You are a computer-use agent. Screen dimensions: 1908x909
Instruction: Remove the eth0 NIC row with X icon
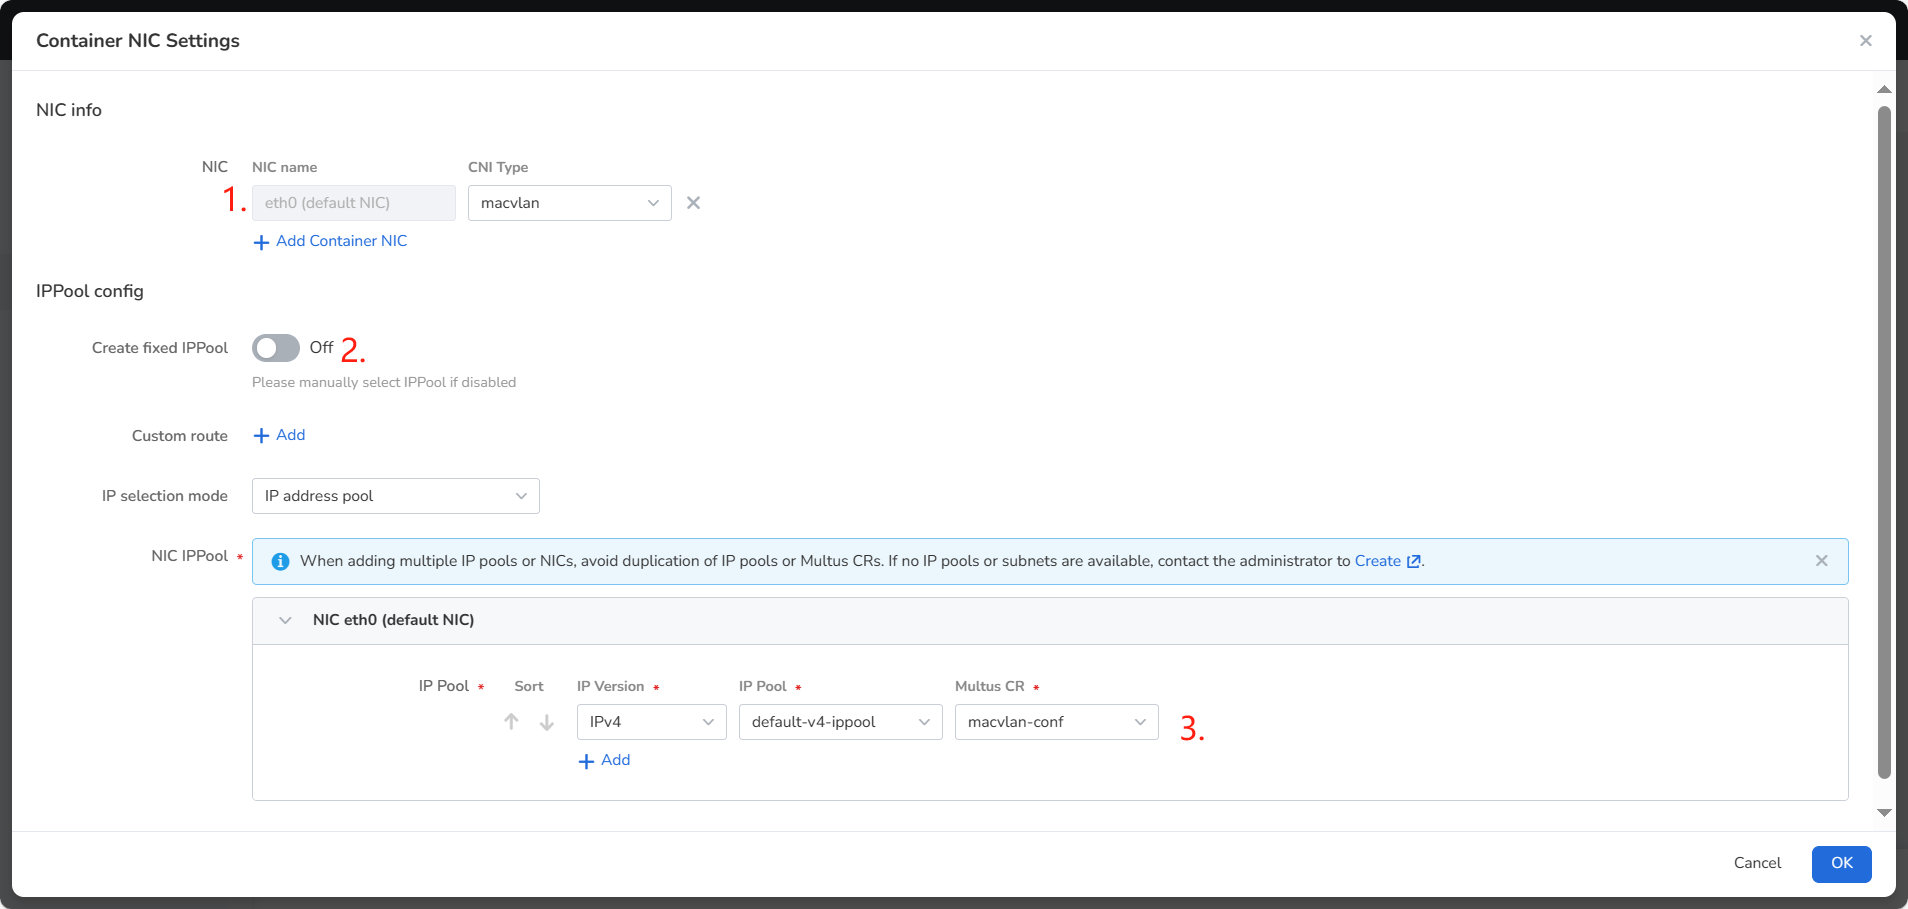point(693,203)
